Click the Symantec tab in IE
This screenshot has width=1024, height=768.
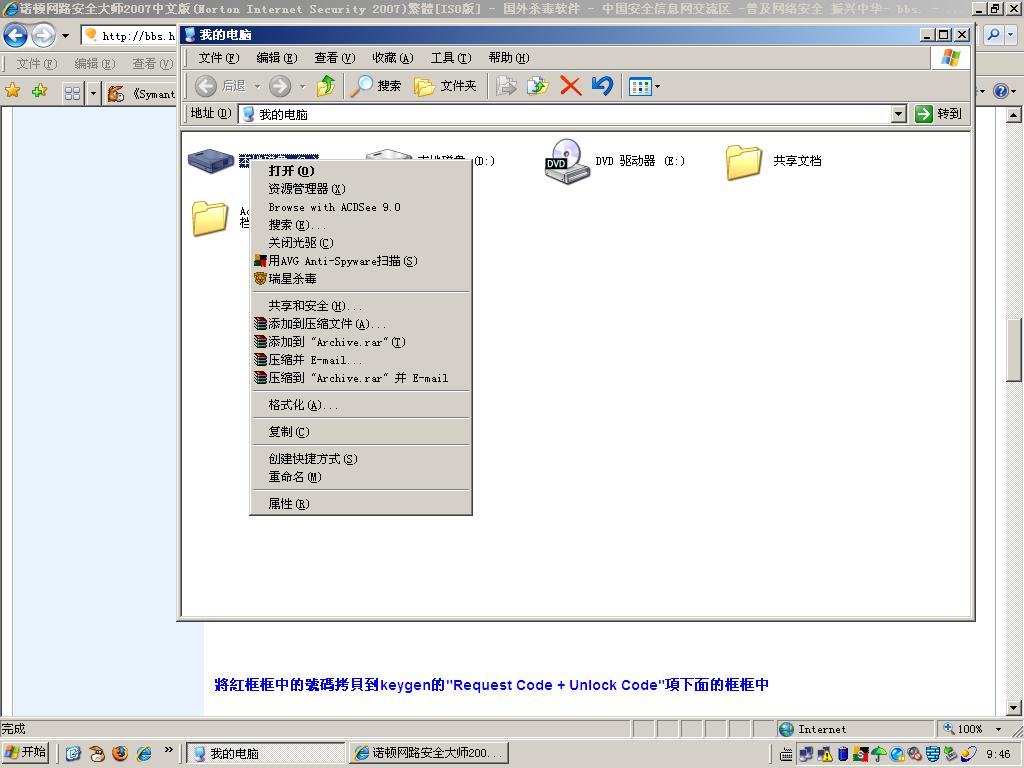click(x=141, y=94)
